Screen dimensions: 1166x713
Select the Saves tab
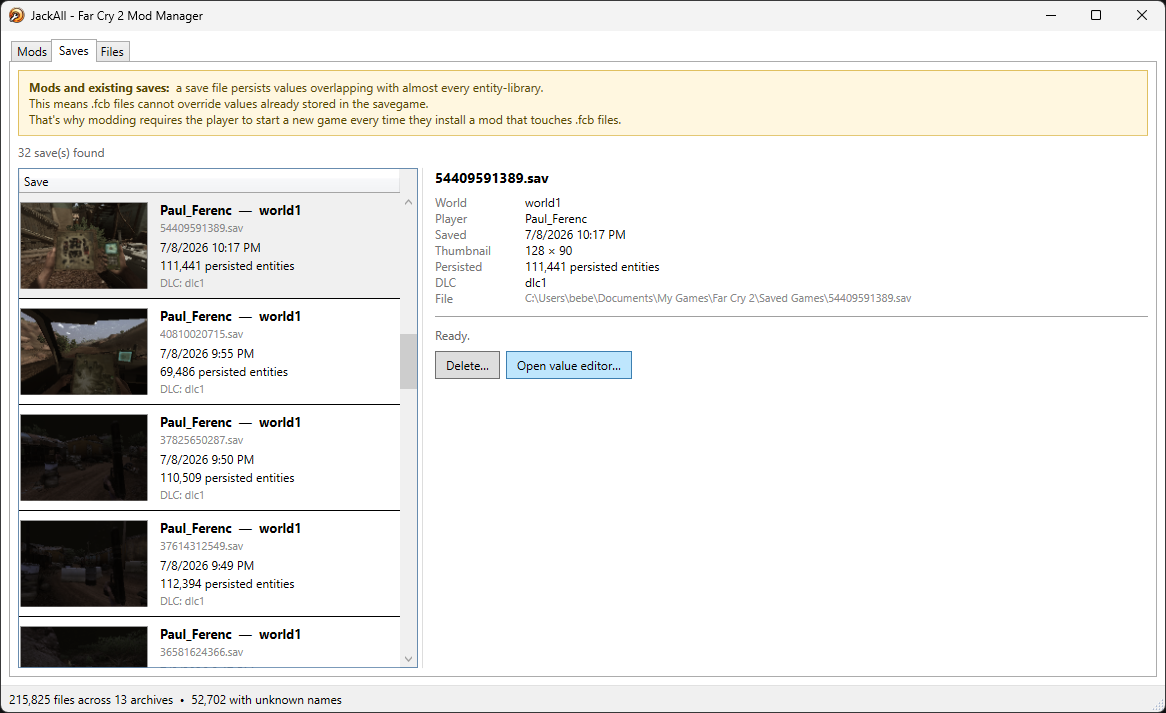(x=74, y=51)
